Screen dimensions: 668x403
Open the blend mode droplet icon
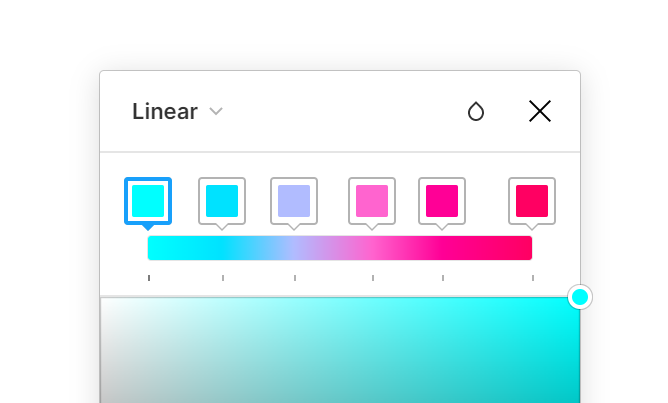tap(476, 112)
